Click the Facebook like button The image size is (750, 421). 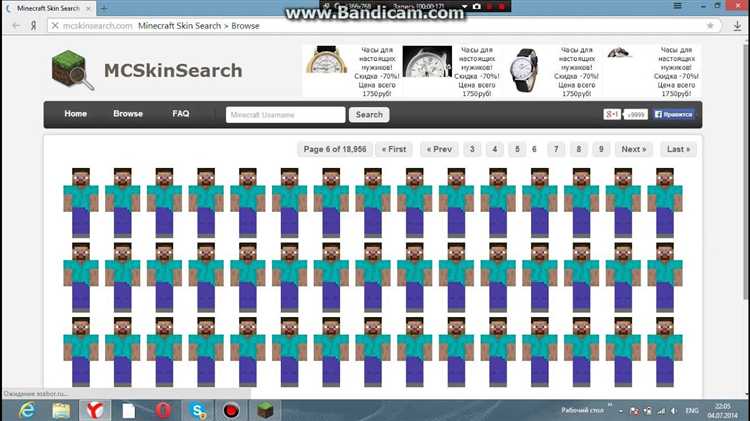tap(673, 114)
